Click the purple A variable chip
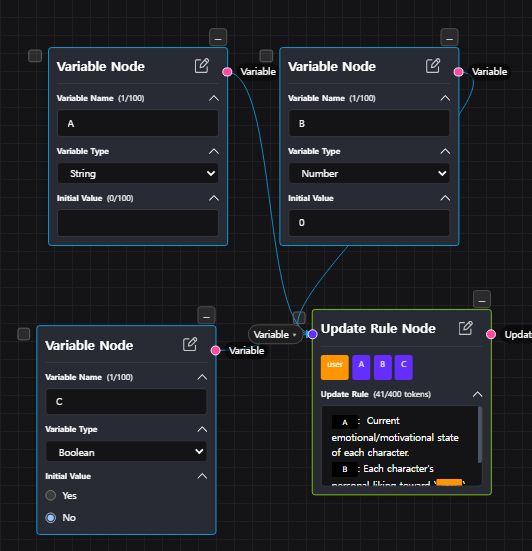This screenshot has height=551, width=532. pyautogui.click(x=361, y=367)
